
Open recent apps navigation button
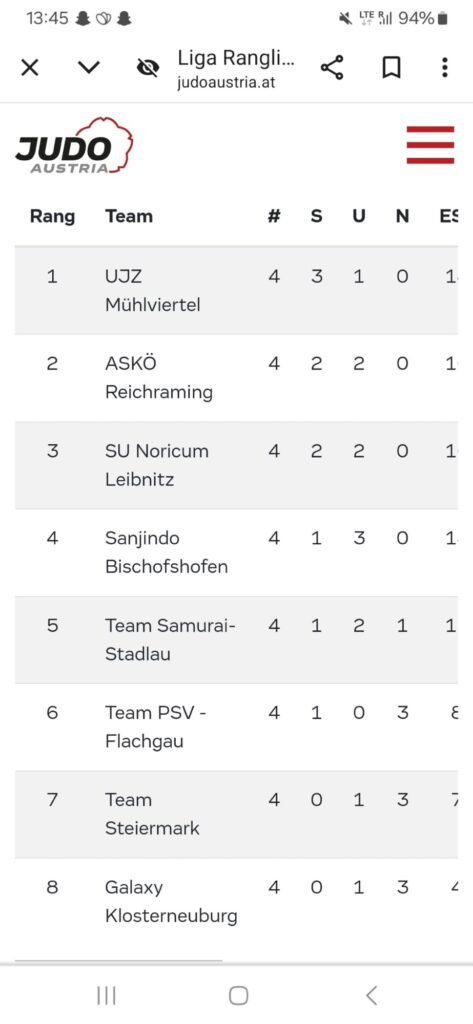tap(106, 995)
